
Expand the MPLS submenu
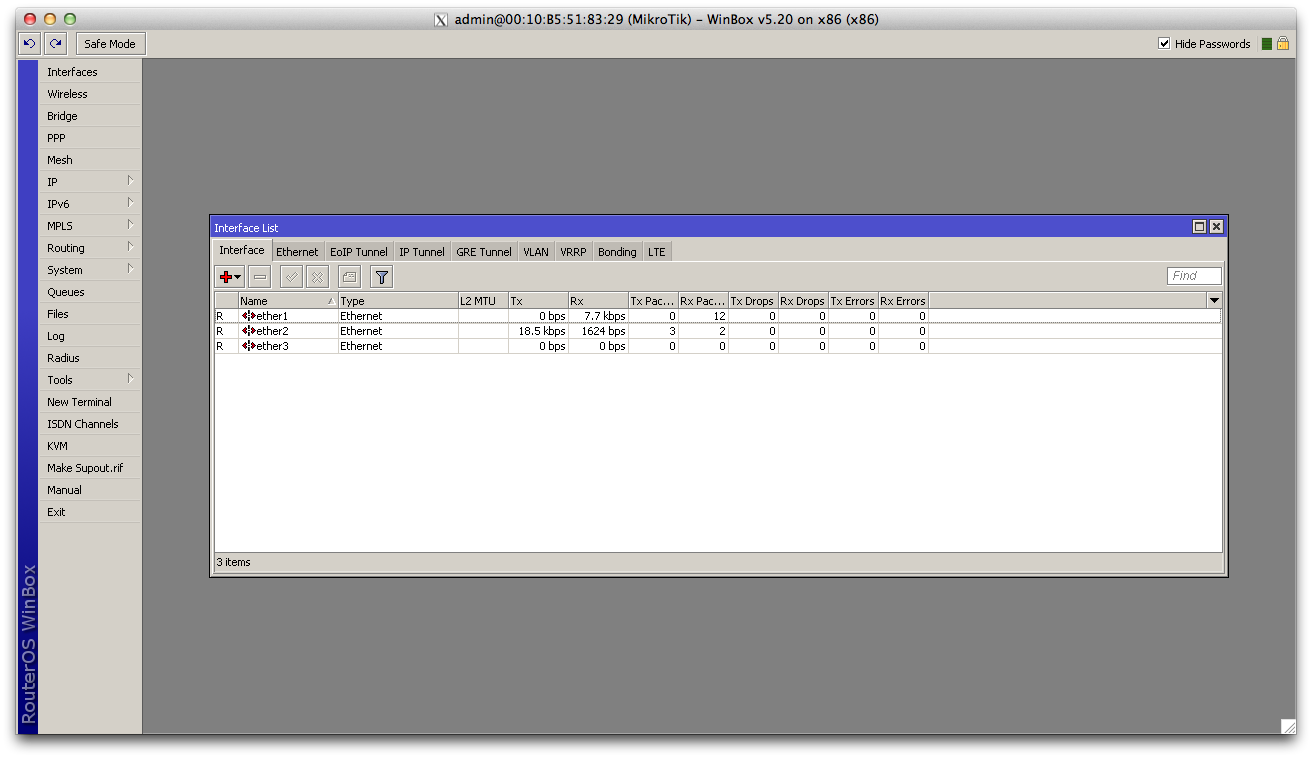130,225
